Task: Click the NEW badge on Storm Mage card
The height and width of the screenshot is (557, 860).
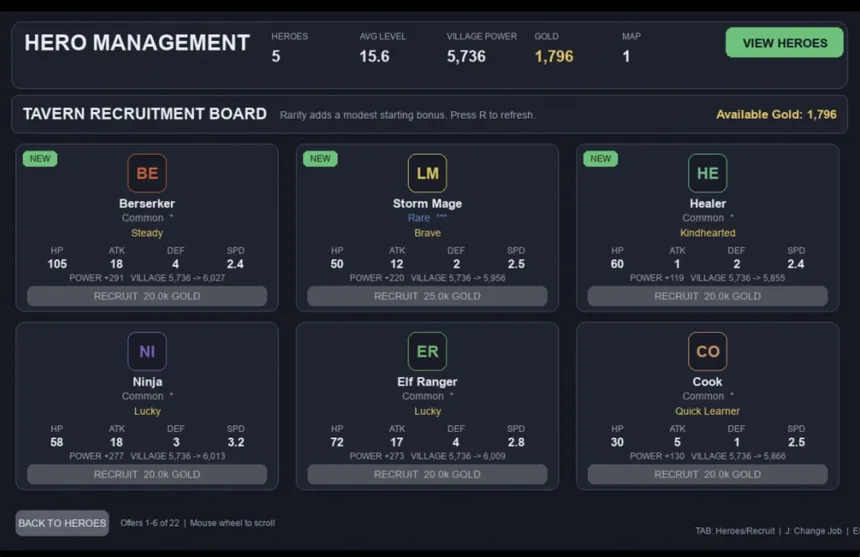Action: click(x=320, y=158)
